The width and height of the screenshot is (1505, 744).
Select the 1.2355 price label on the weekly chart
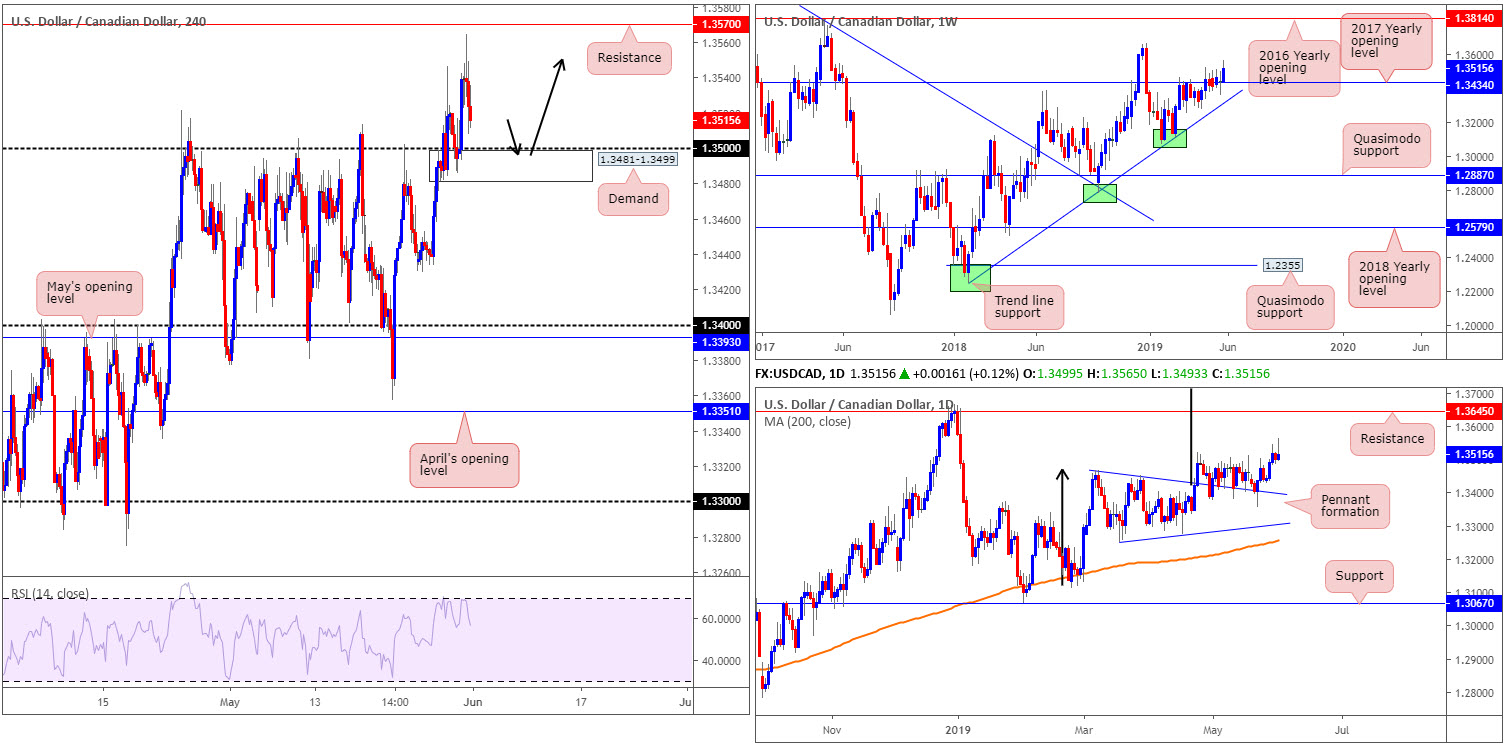click(1283, 265)
